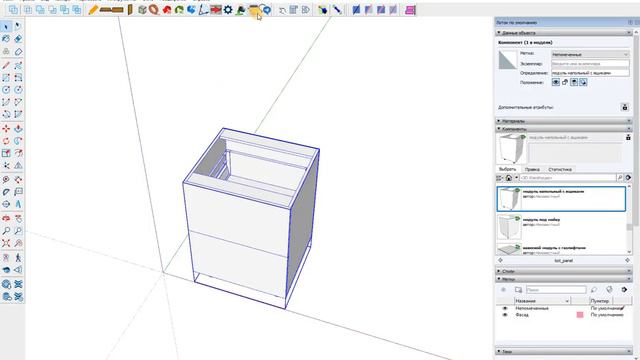Click the component search magnifier button
The image size is (640, 360).
pyautogui.click(x=620, y=178)
